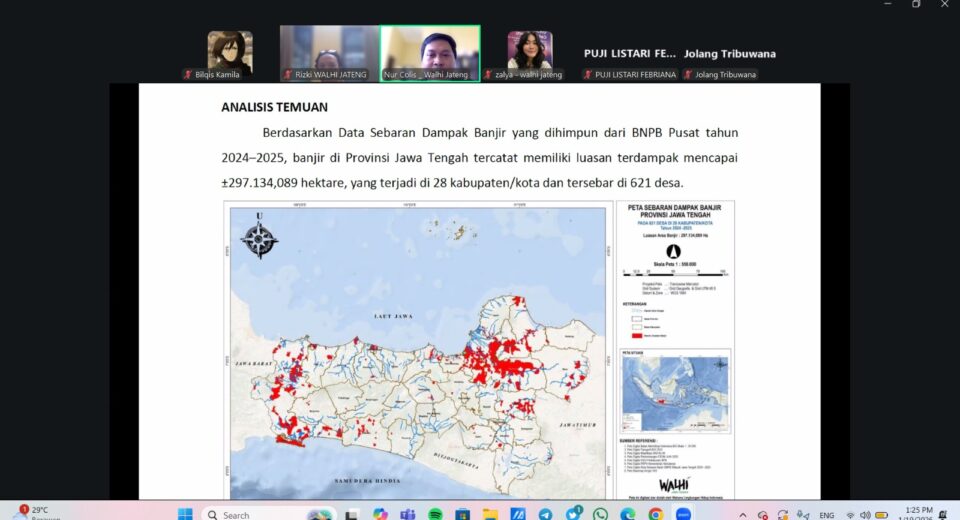
Task: Click the ANALISIS TEMUAN heading
Action: pyautogui.click(x=274, y=107)
